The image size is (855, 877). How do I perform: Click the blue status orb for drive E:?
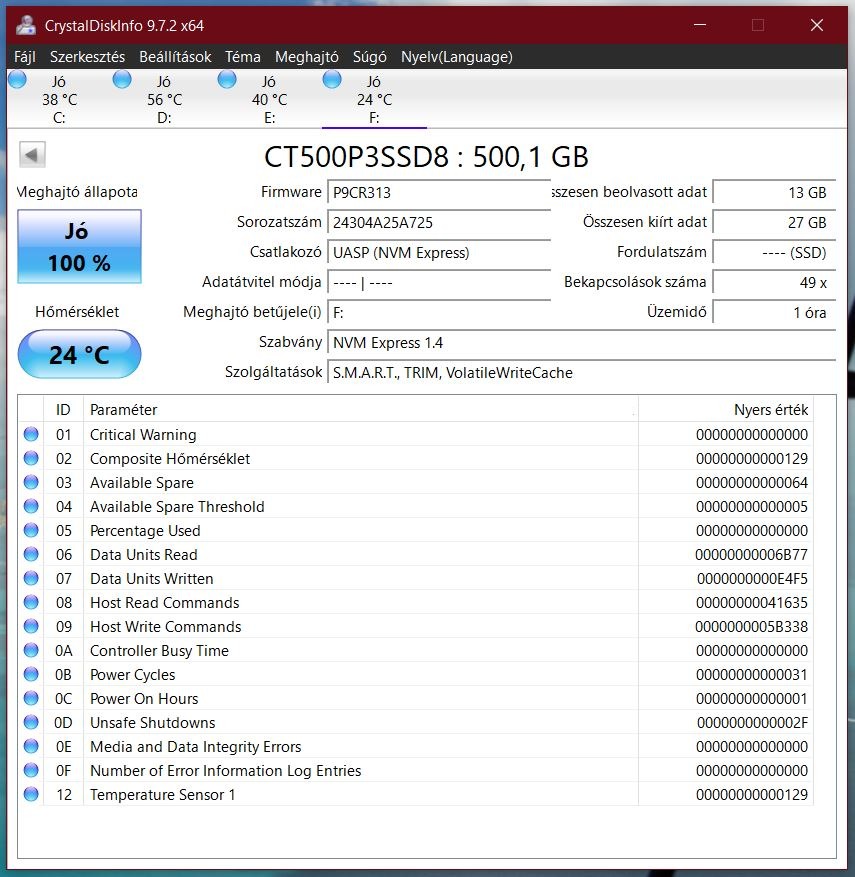click(227, 79)
